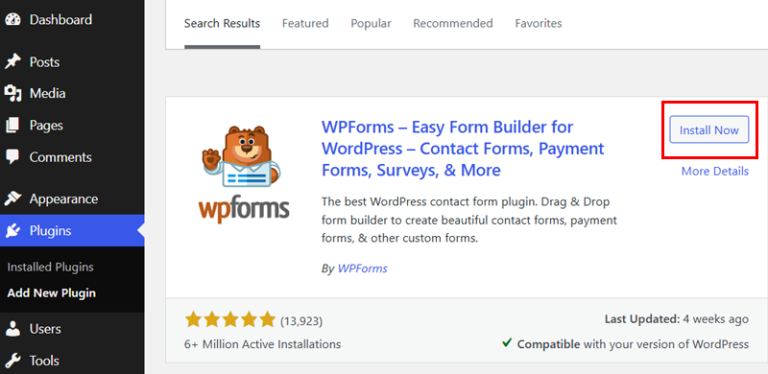This screenshot has width=768, height=374.
Task: Install the WPForms plugin now
Action: pyautogui.click(x=709, y=130)
